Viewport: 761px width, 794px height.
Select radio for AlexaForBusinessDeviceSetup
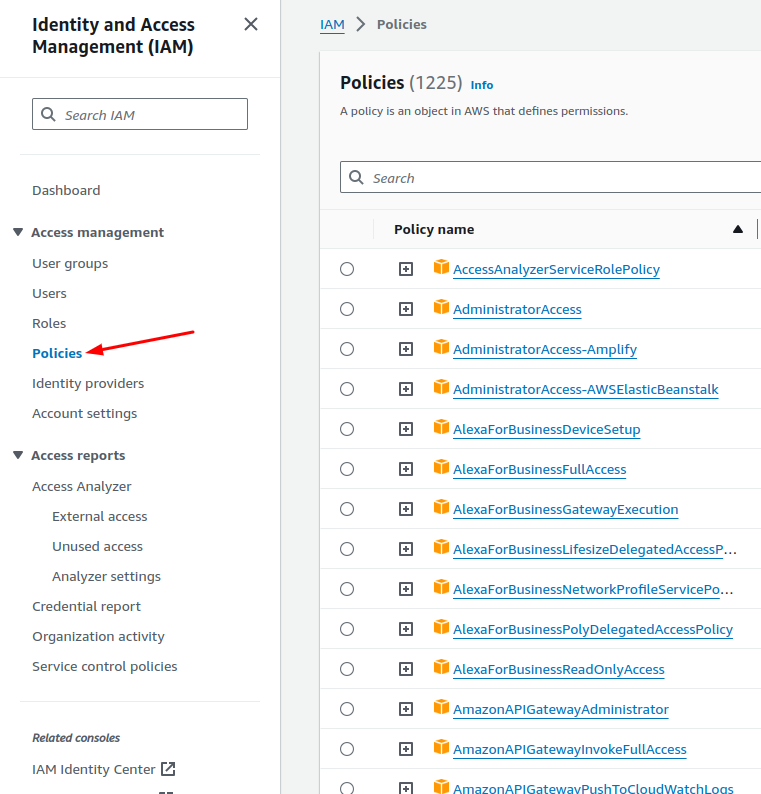pyautogui.click(x=347, y=429)
